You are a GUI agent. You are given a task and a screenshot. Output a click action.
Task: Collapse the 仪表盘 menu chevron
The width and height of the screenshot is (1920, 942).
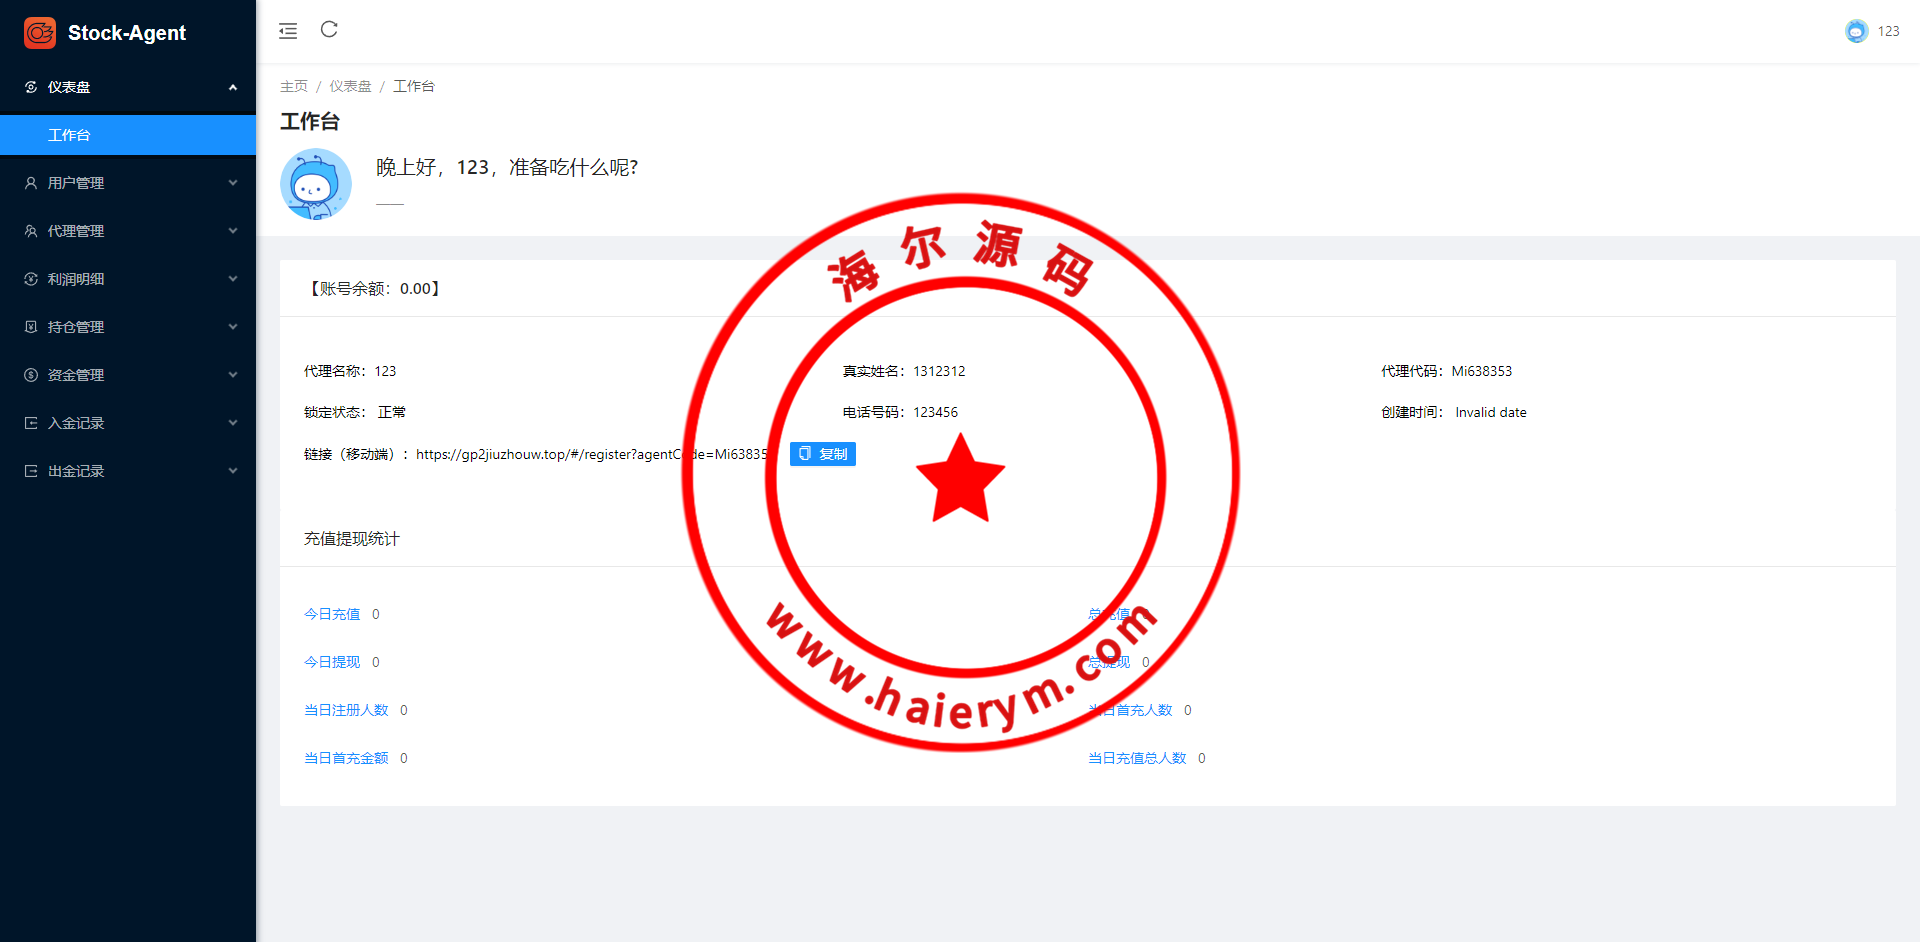233,87
